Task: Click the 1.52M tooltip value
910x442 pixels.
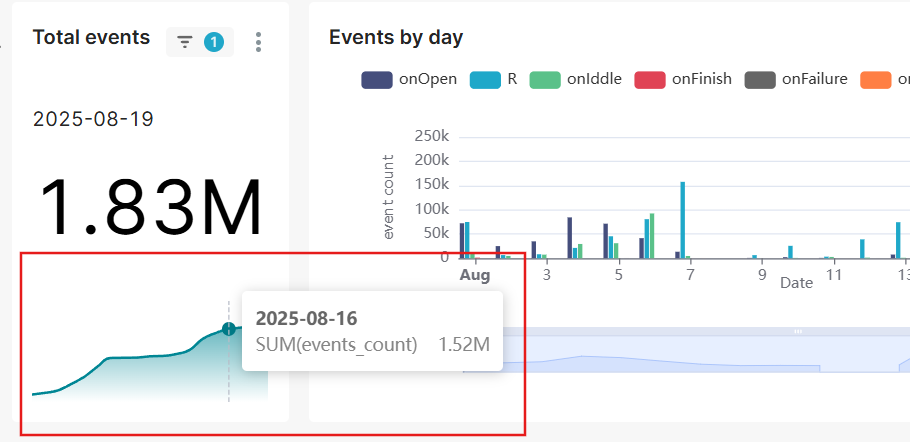Action: coord(464,345)
